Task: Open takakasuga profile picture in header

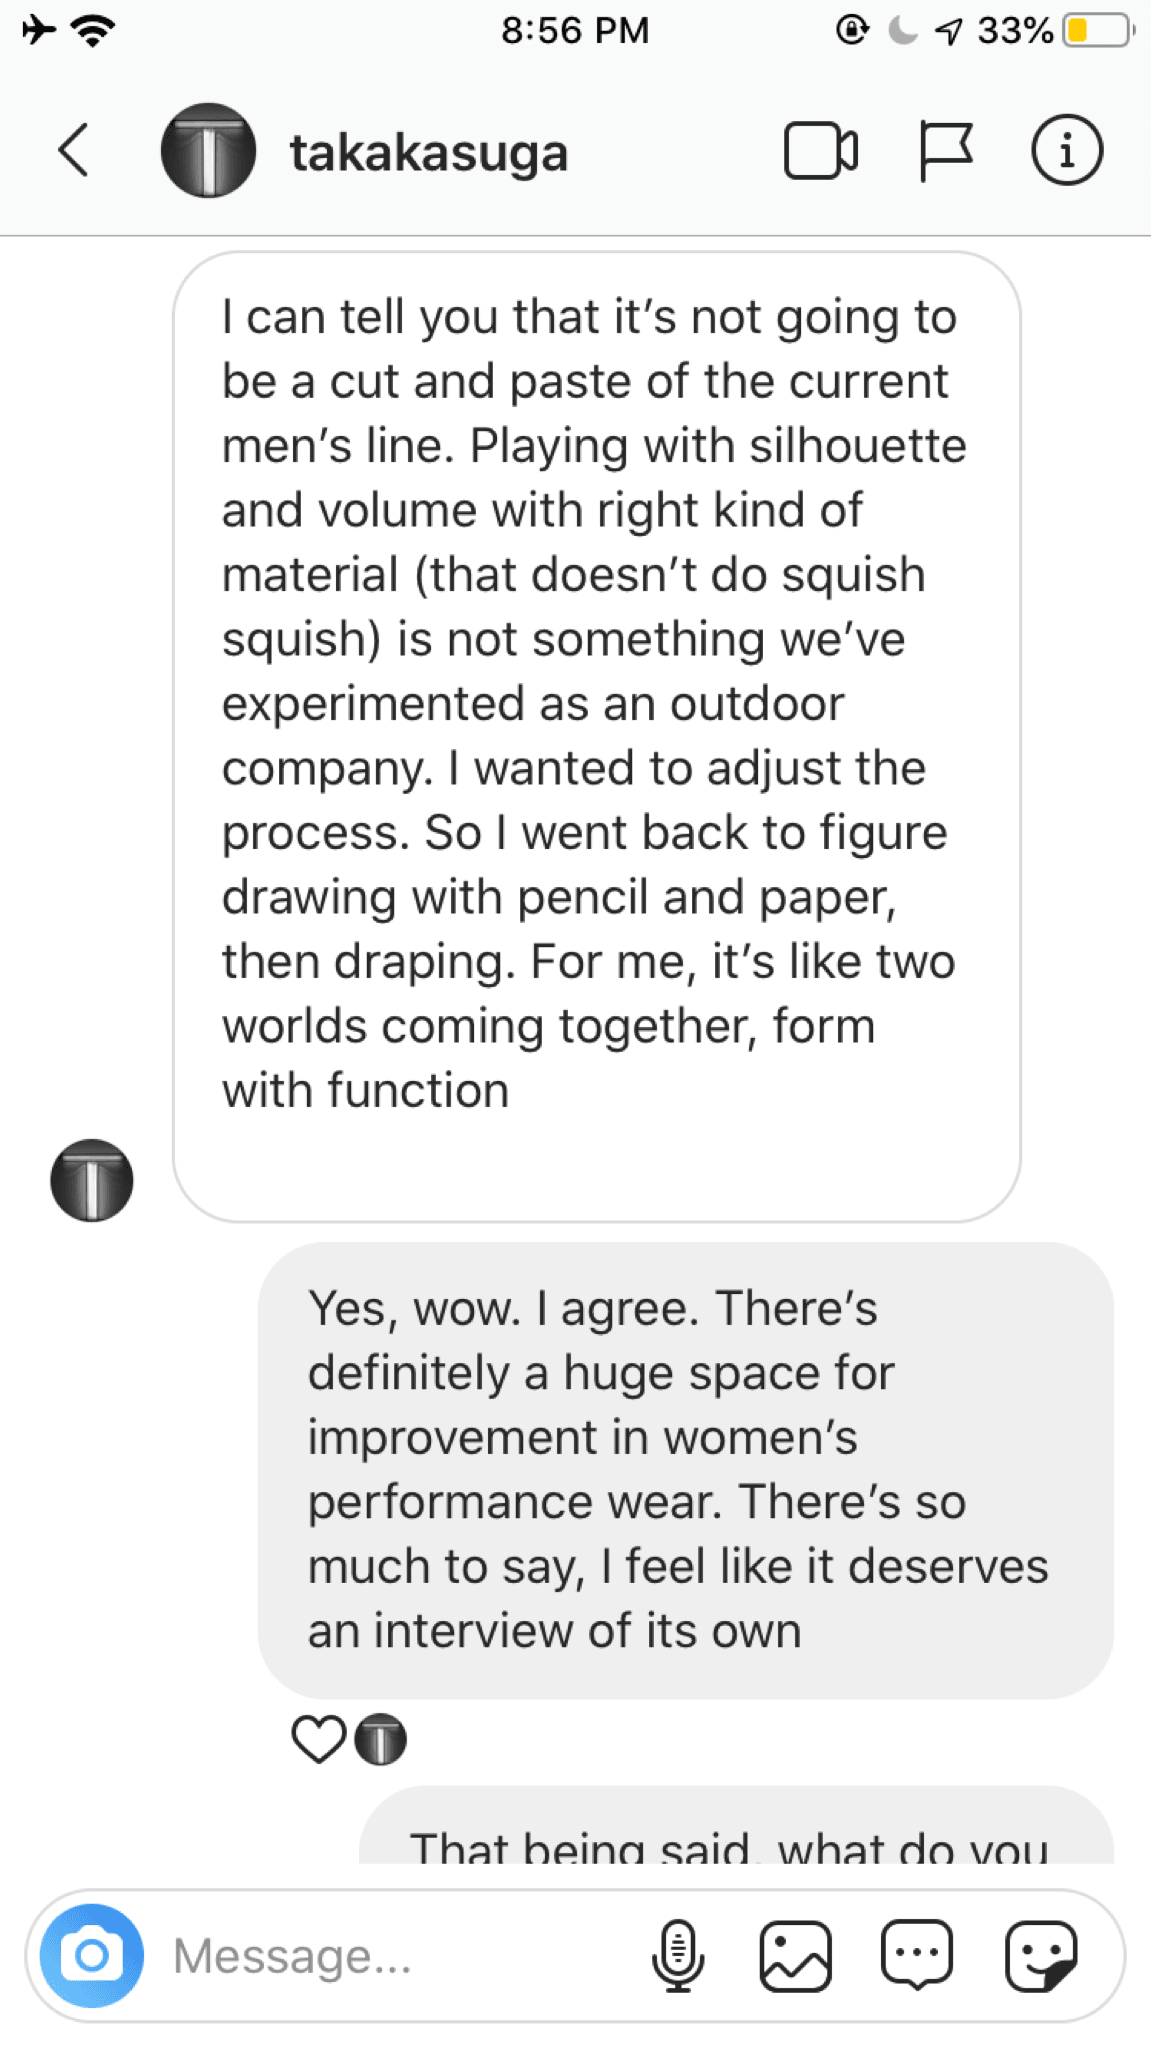Action: [x=208, y=151]
